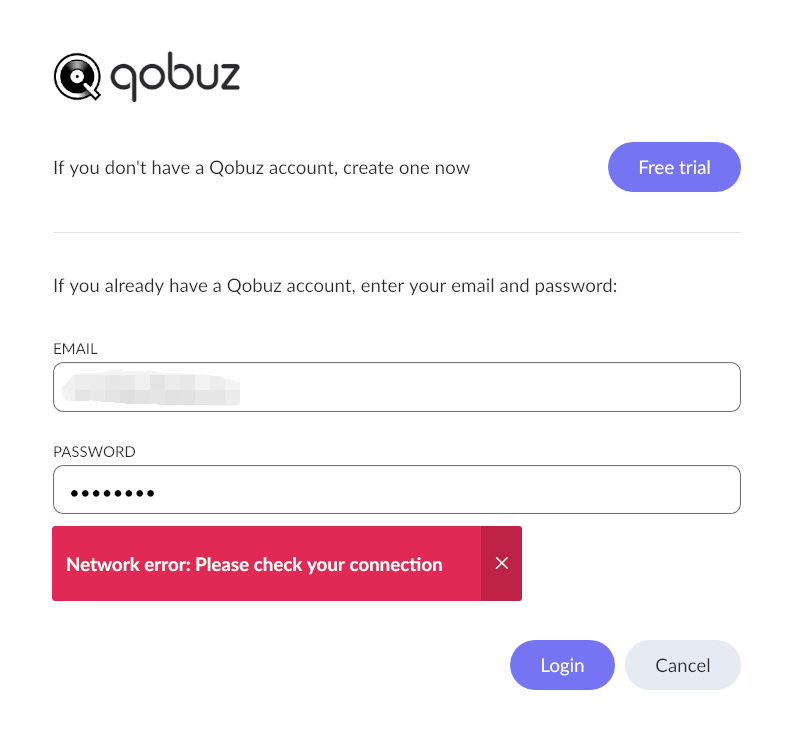Click the horizontal divider under Free trial
The width and height of the screenshot is (790, 733).
[x=397, y=232]
